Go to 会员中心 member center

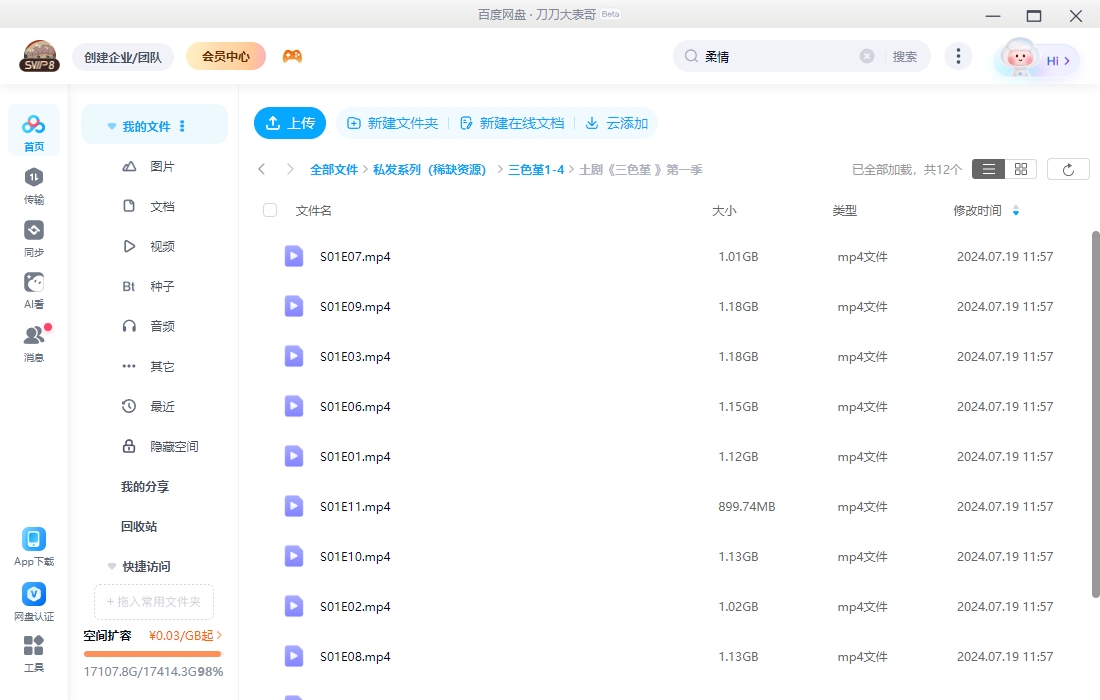pos(225,56)
